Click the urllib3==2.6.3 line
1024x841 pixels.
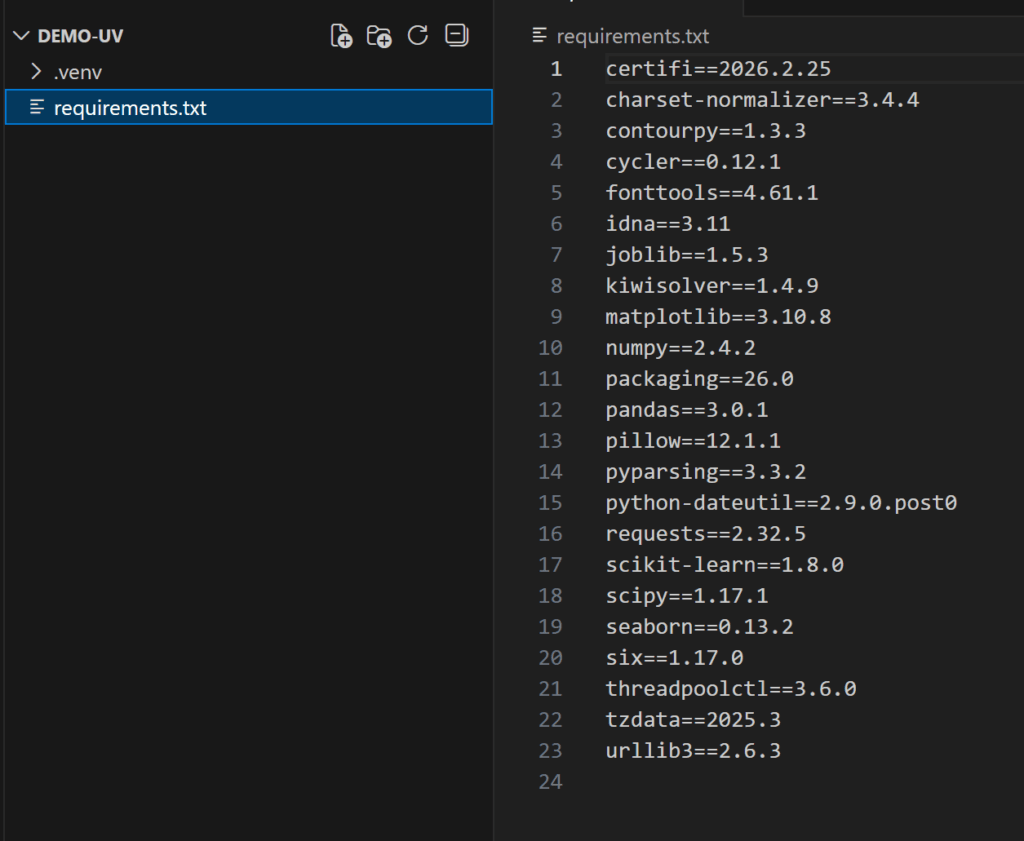(693, 751)
